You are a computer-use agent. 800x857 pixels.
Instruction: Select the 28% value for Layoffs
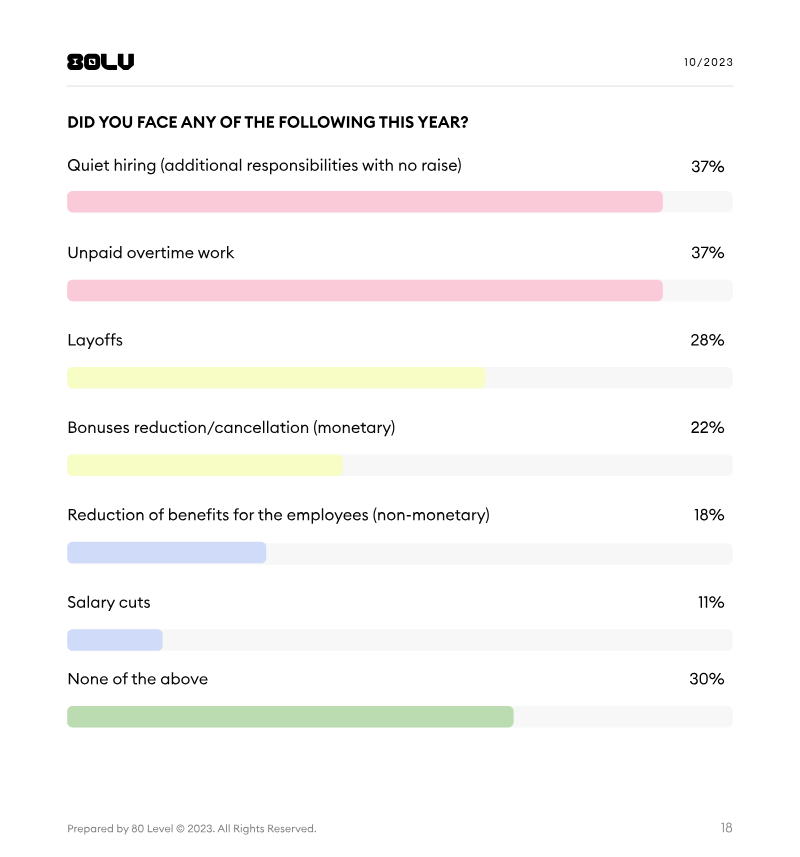coord(707,340)
